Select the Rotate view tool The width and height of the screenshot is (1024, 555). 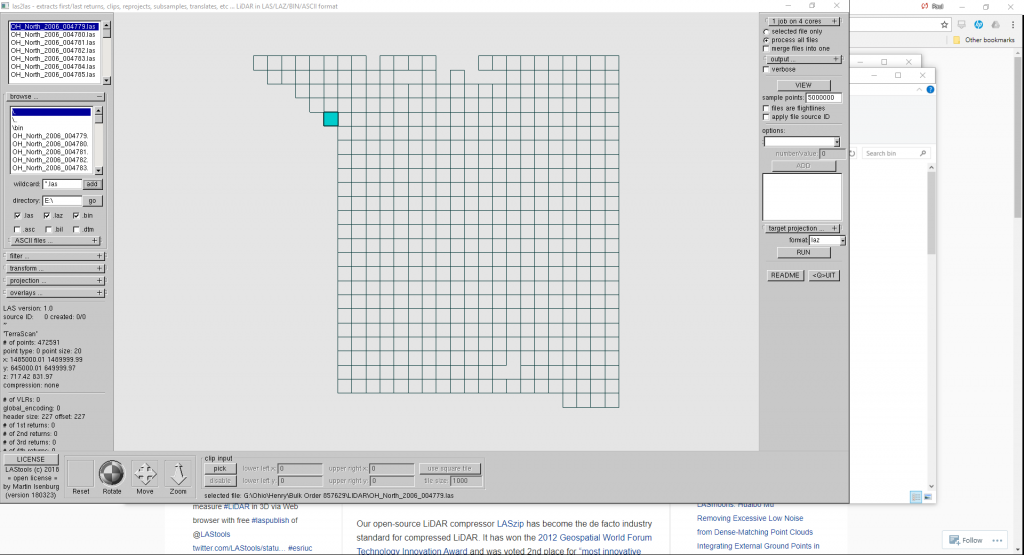[112, 473]
